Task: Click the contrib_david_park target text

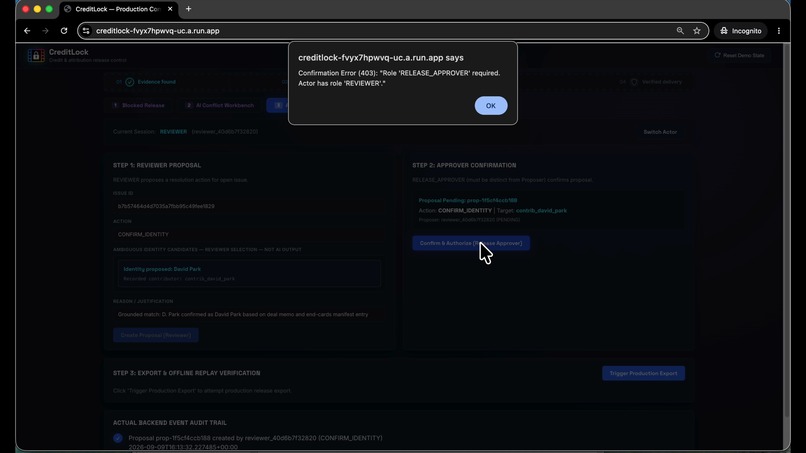Action: [x=541, y=210]
